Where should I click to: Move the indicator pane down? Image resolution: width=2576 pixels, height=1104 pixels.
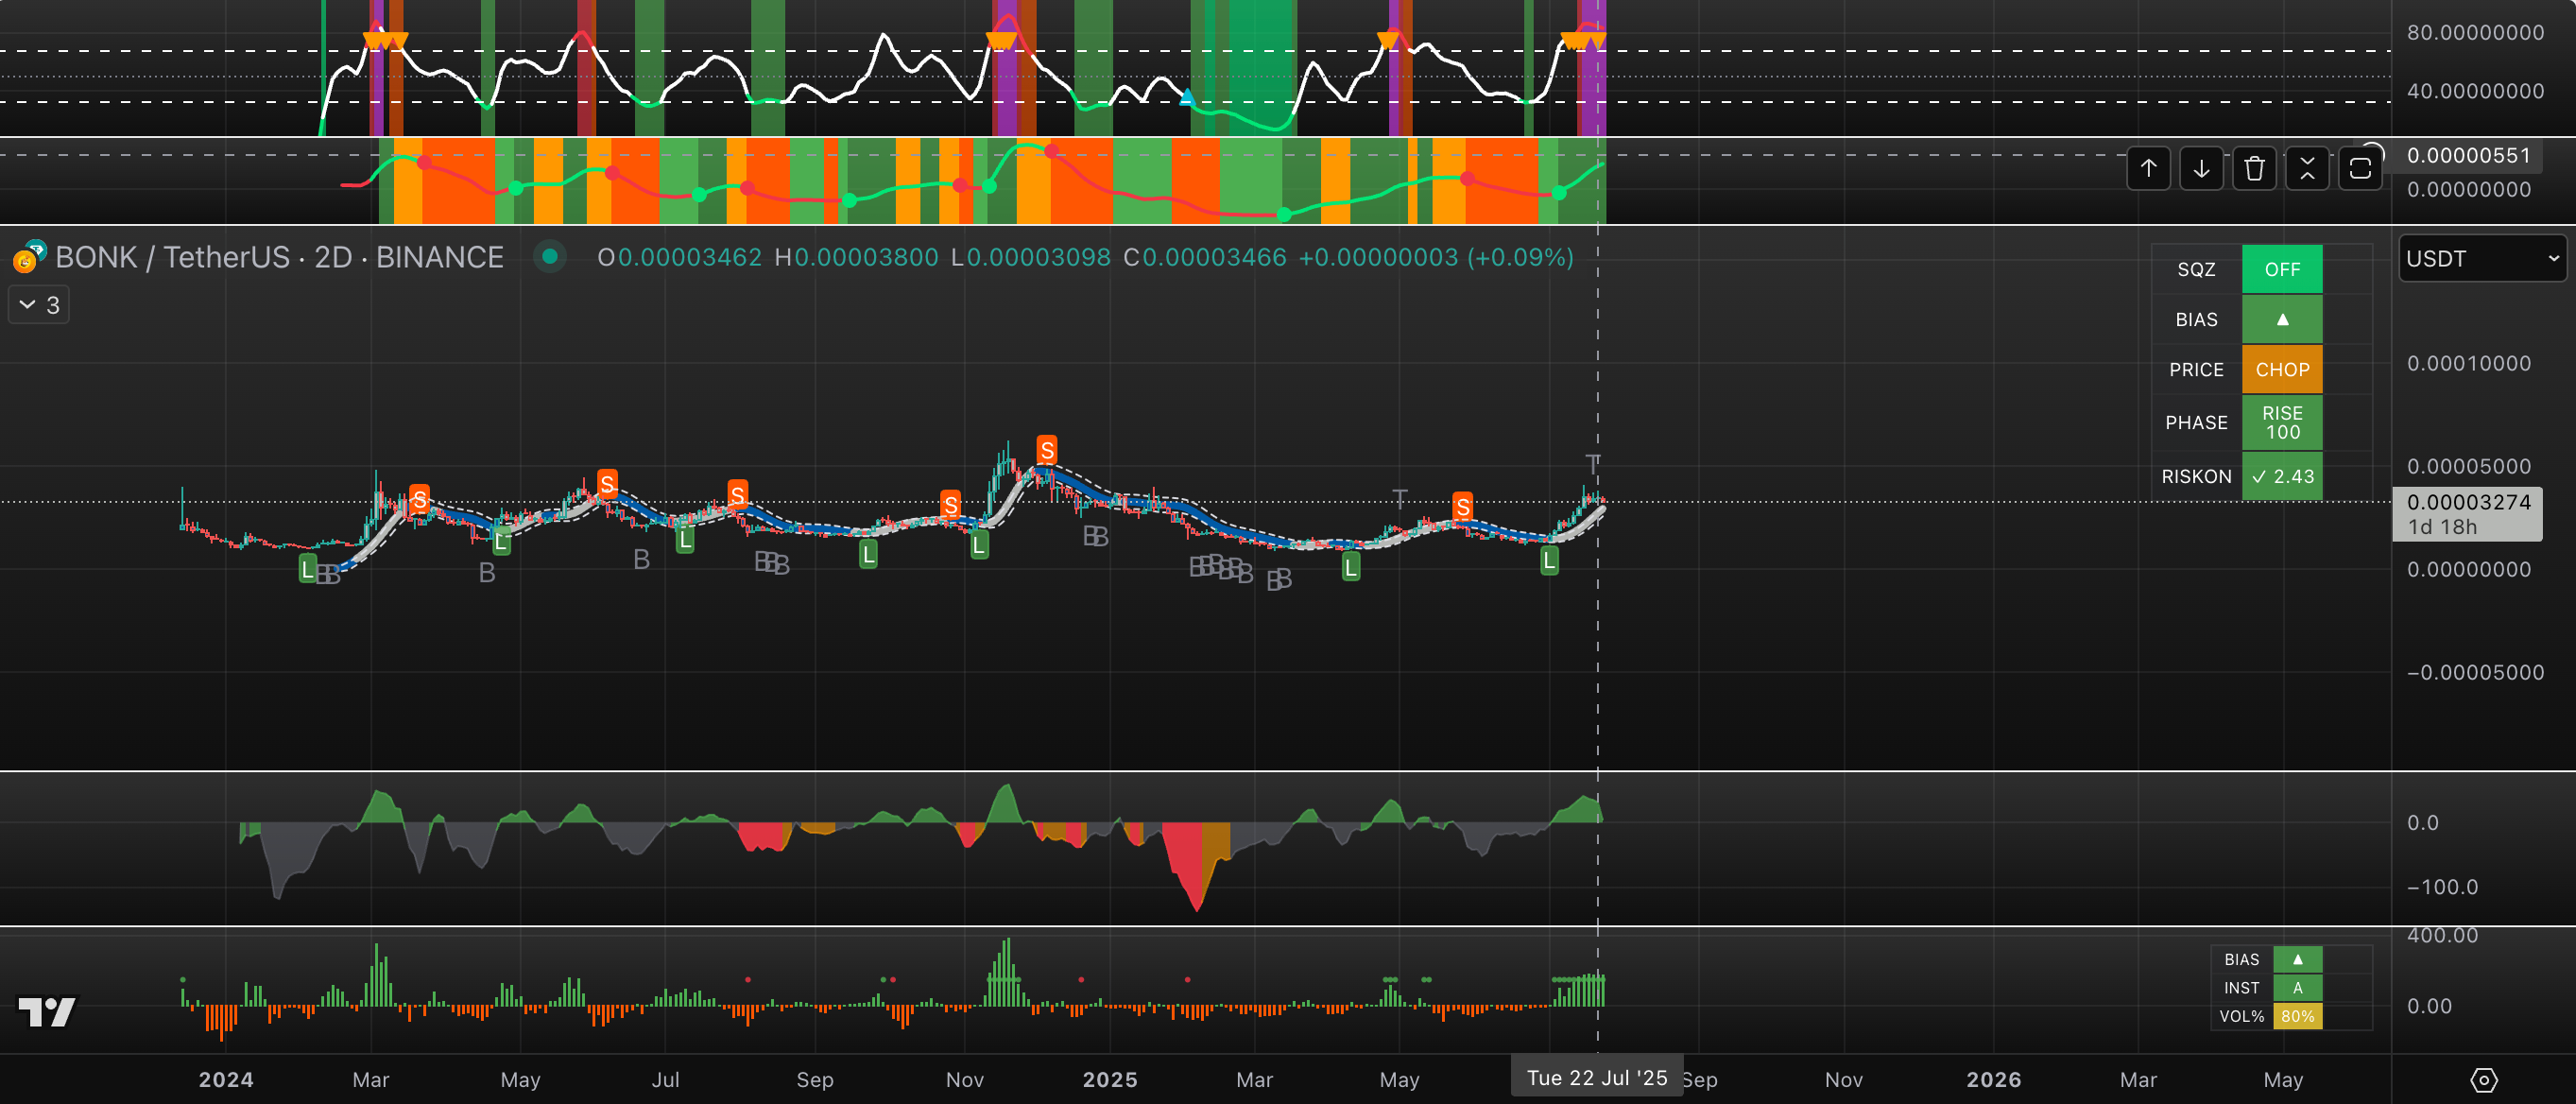point(2201,168)
